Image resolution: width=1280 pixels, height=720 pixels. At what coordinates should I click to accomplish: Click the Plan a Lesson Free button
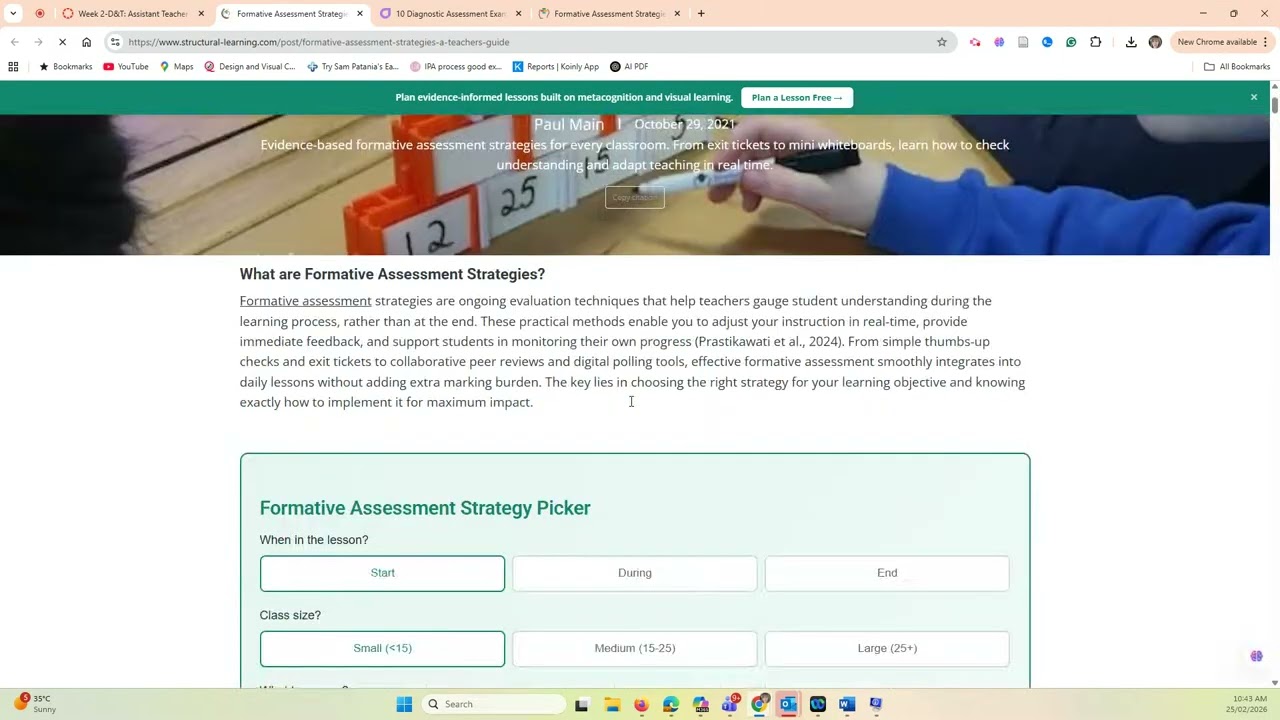(x=797, y=98)
